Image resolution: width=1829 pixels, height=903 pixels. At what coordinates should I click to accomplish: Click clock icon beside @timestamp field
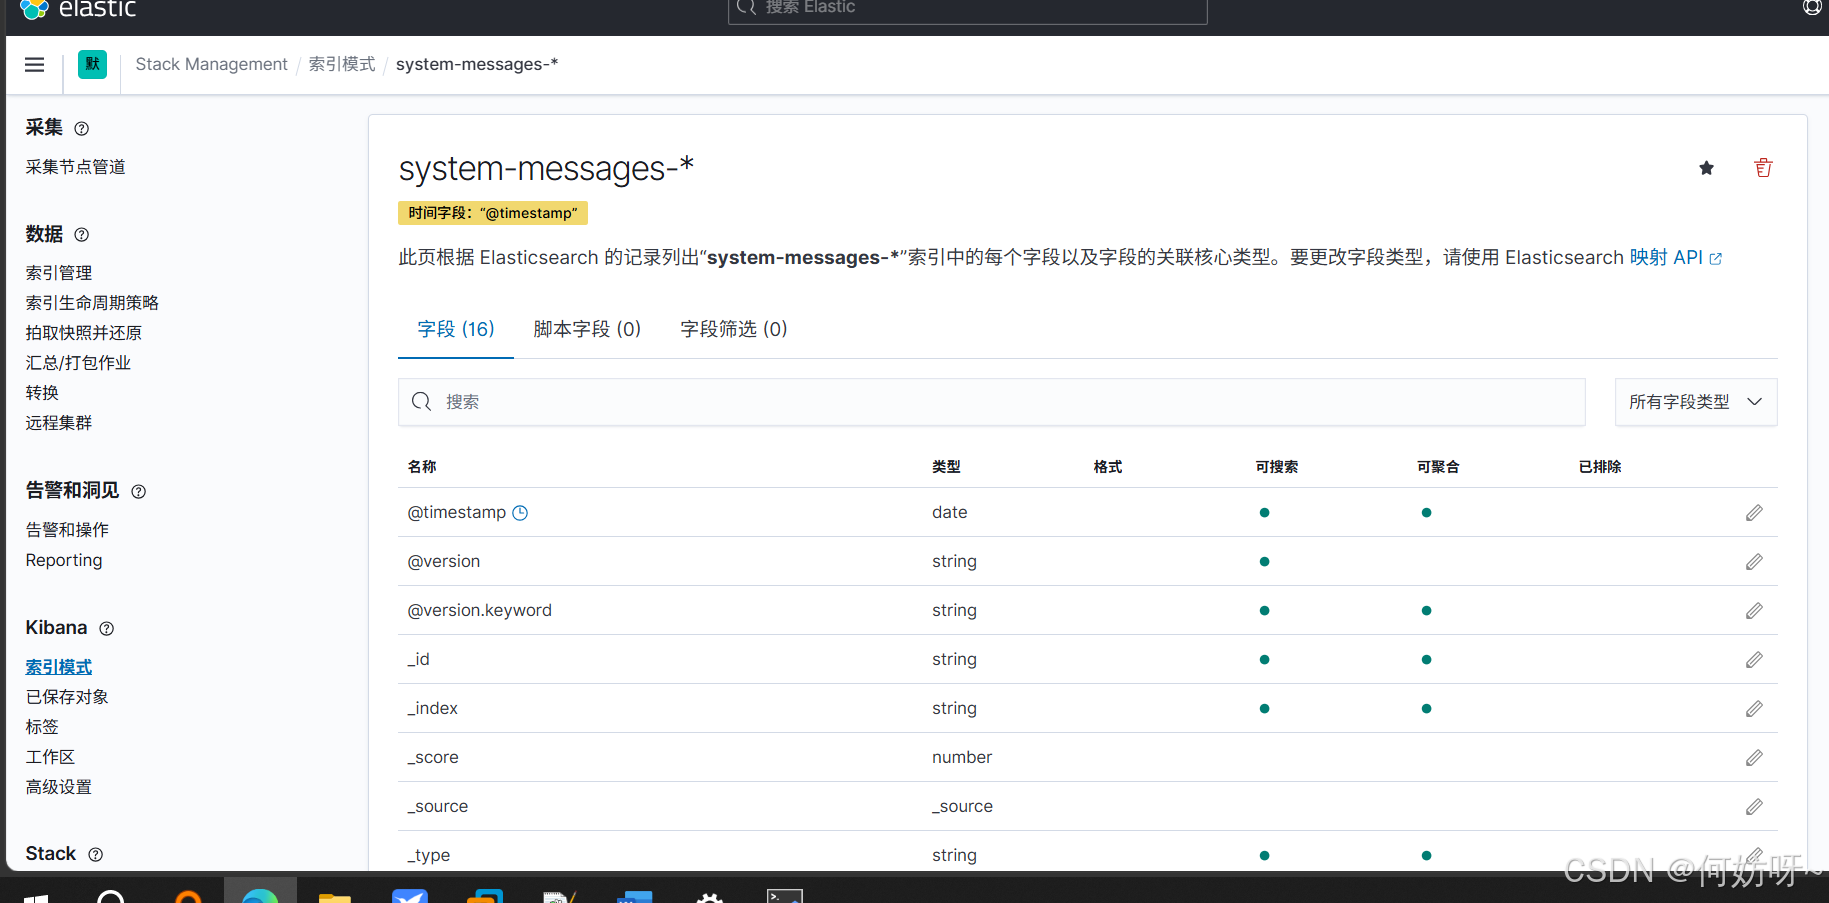coord(520,513)
